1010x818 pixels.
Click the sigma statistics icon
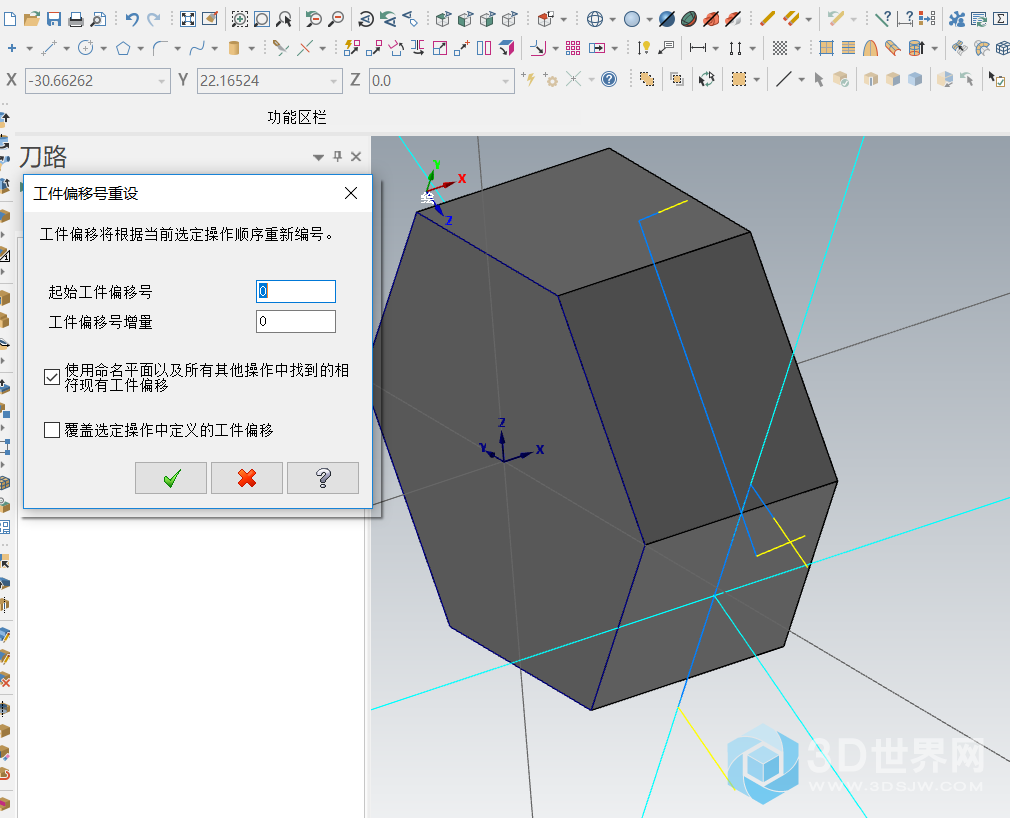click(x=1001, y=19)
